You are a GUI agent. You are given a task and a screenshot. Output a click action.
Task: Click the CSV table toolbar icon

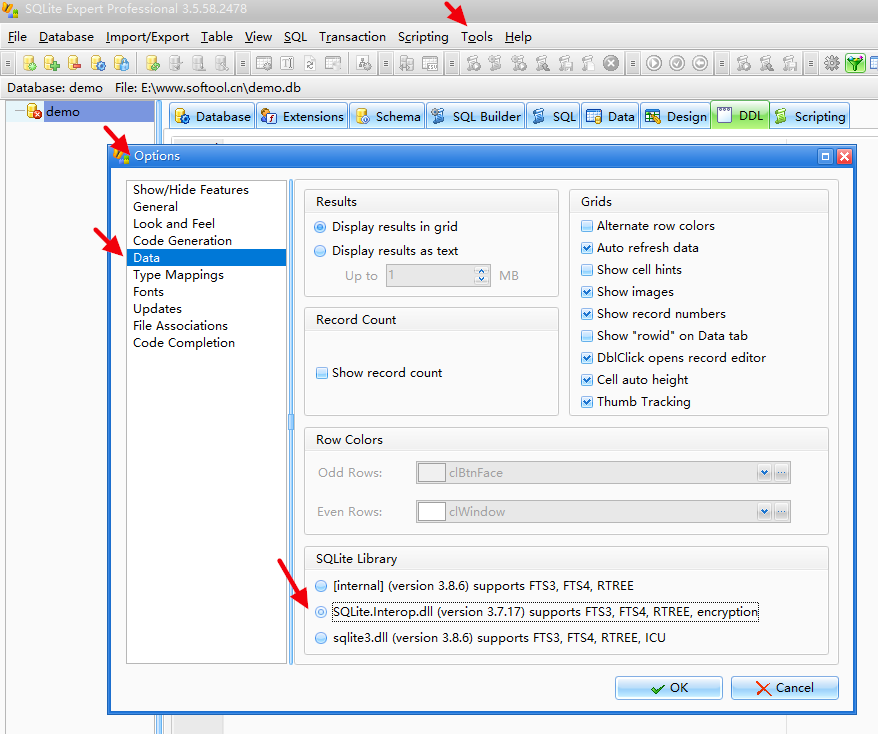tap(429, 63)
